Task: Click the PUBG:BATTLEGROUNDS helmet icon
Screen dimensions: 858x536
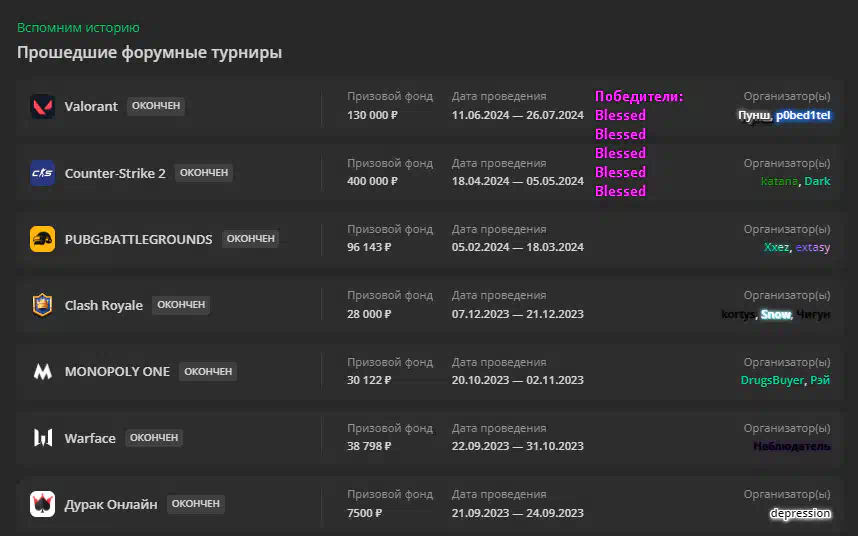Action: 42,239
